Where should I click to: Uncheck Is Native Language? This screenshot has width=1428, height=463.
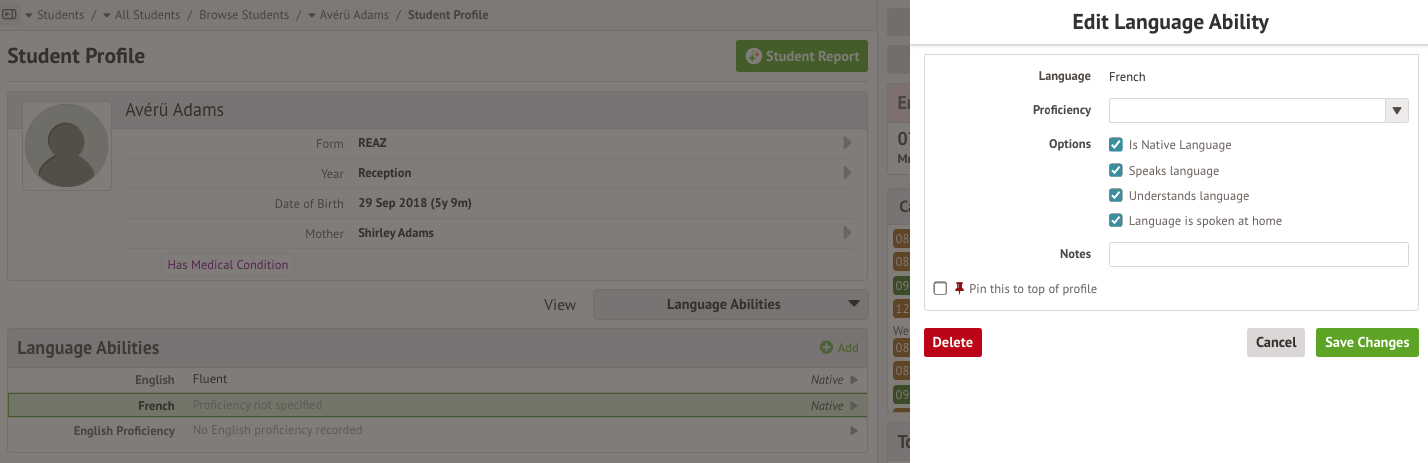1116,145
